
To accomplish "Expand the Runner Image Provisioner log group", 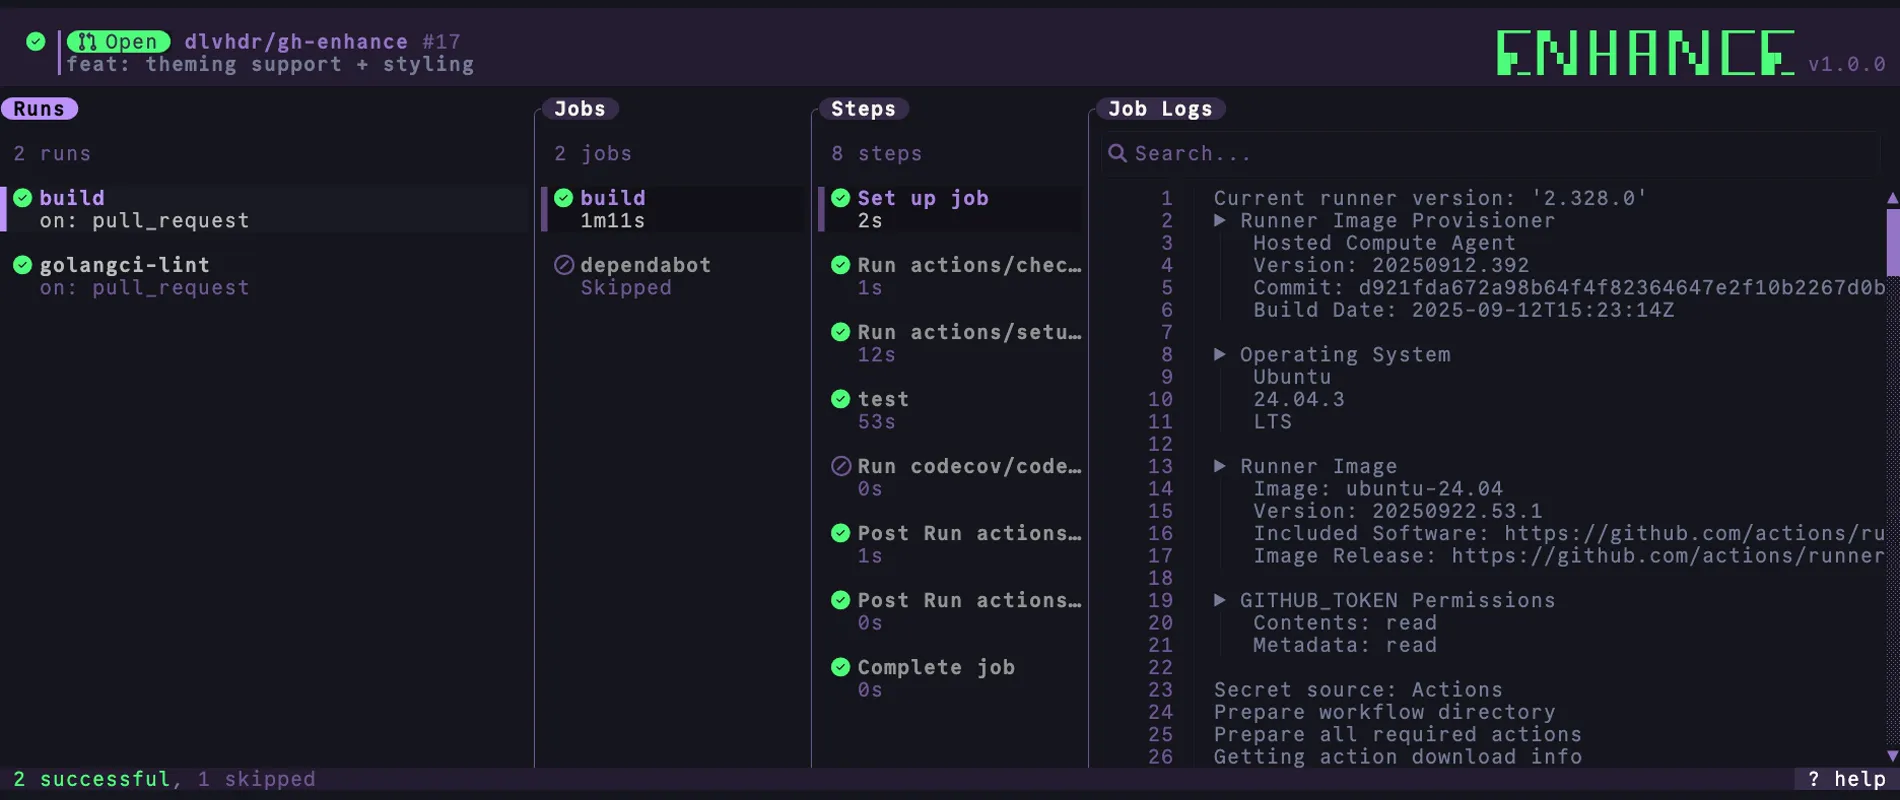I will 1220,220.
